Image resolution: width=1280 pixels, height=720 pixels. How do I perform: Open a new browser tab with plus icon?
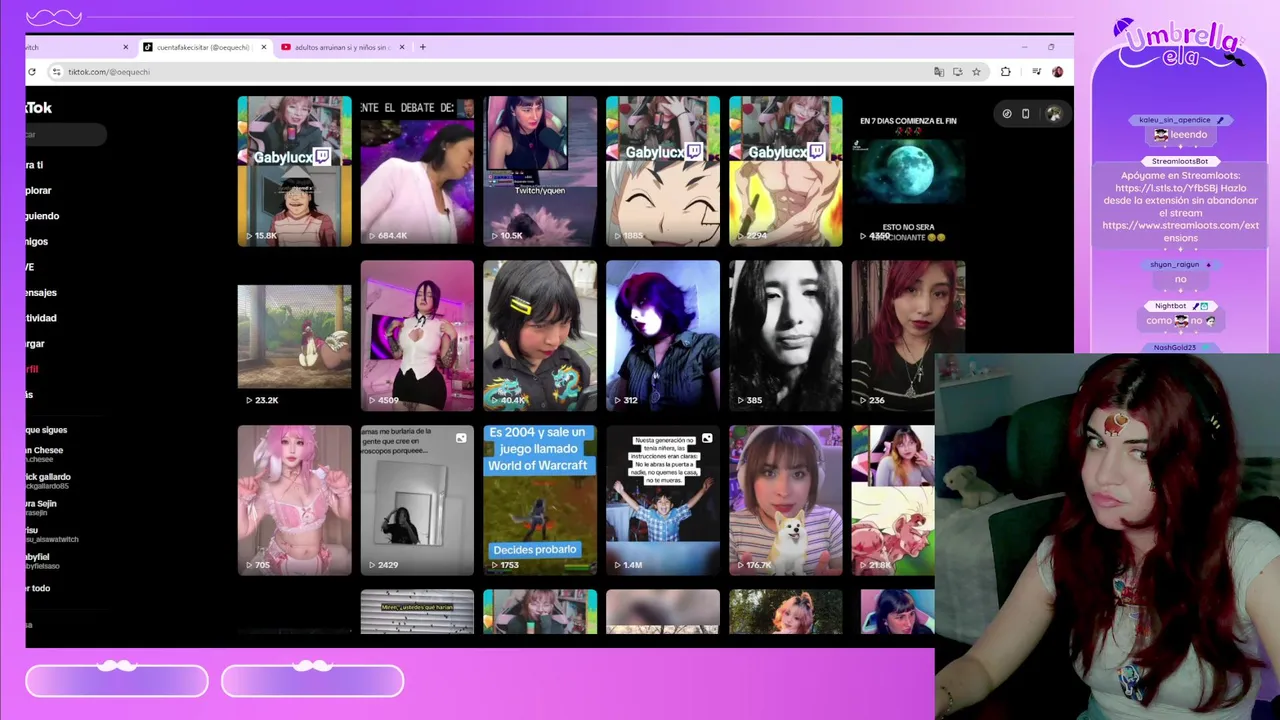[422, 47]
